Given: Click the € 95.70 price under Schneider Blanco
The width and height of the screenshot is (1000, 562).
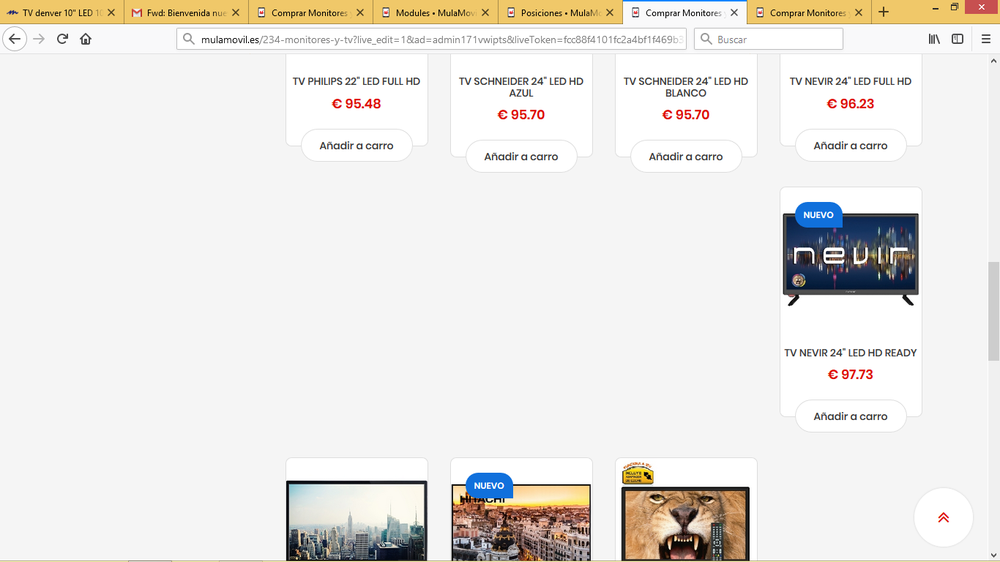Looking at the screenshot, I should (x=686, y=115).
